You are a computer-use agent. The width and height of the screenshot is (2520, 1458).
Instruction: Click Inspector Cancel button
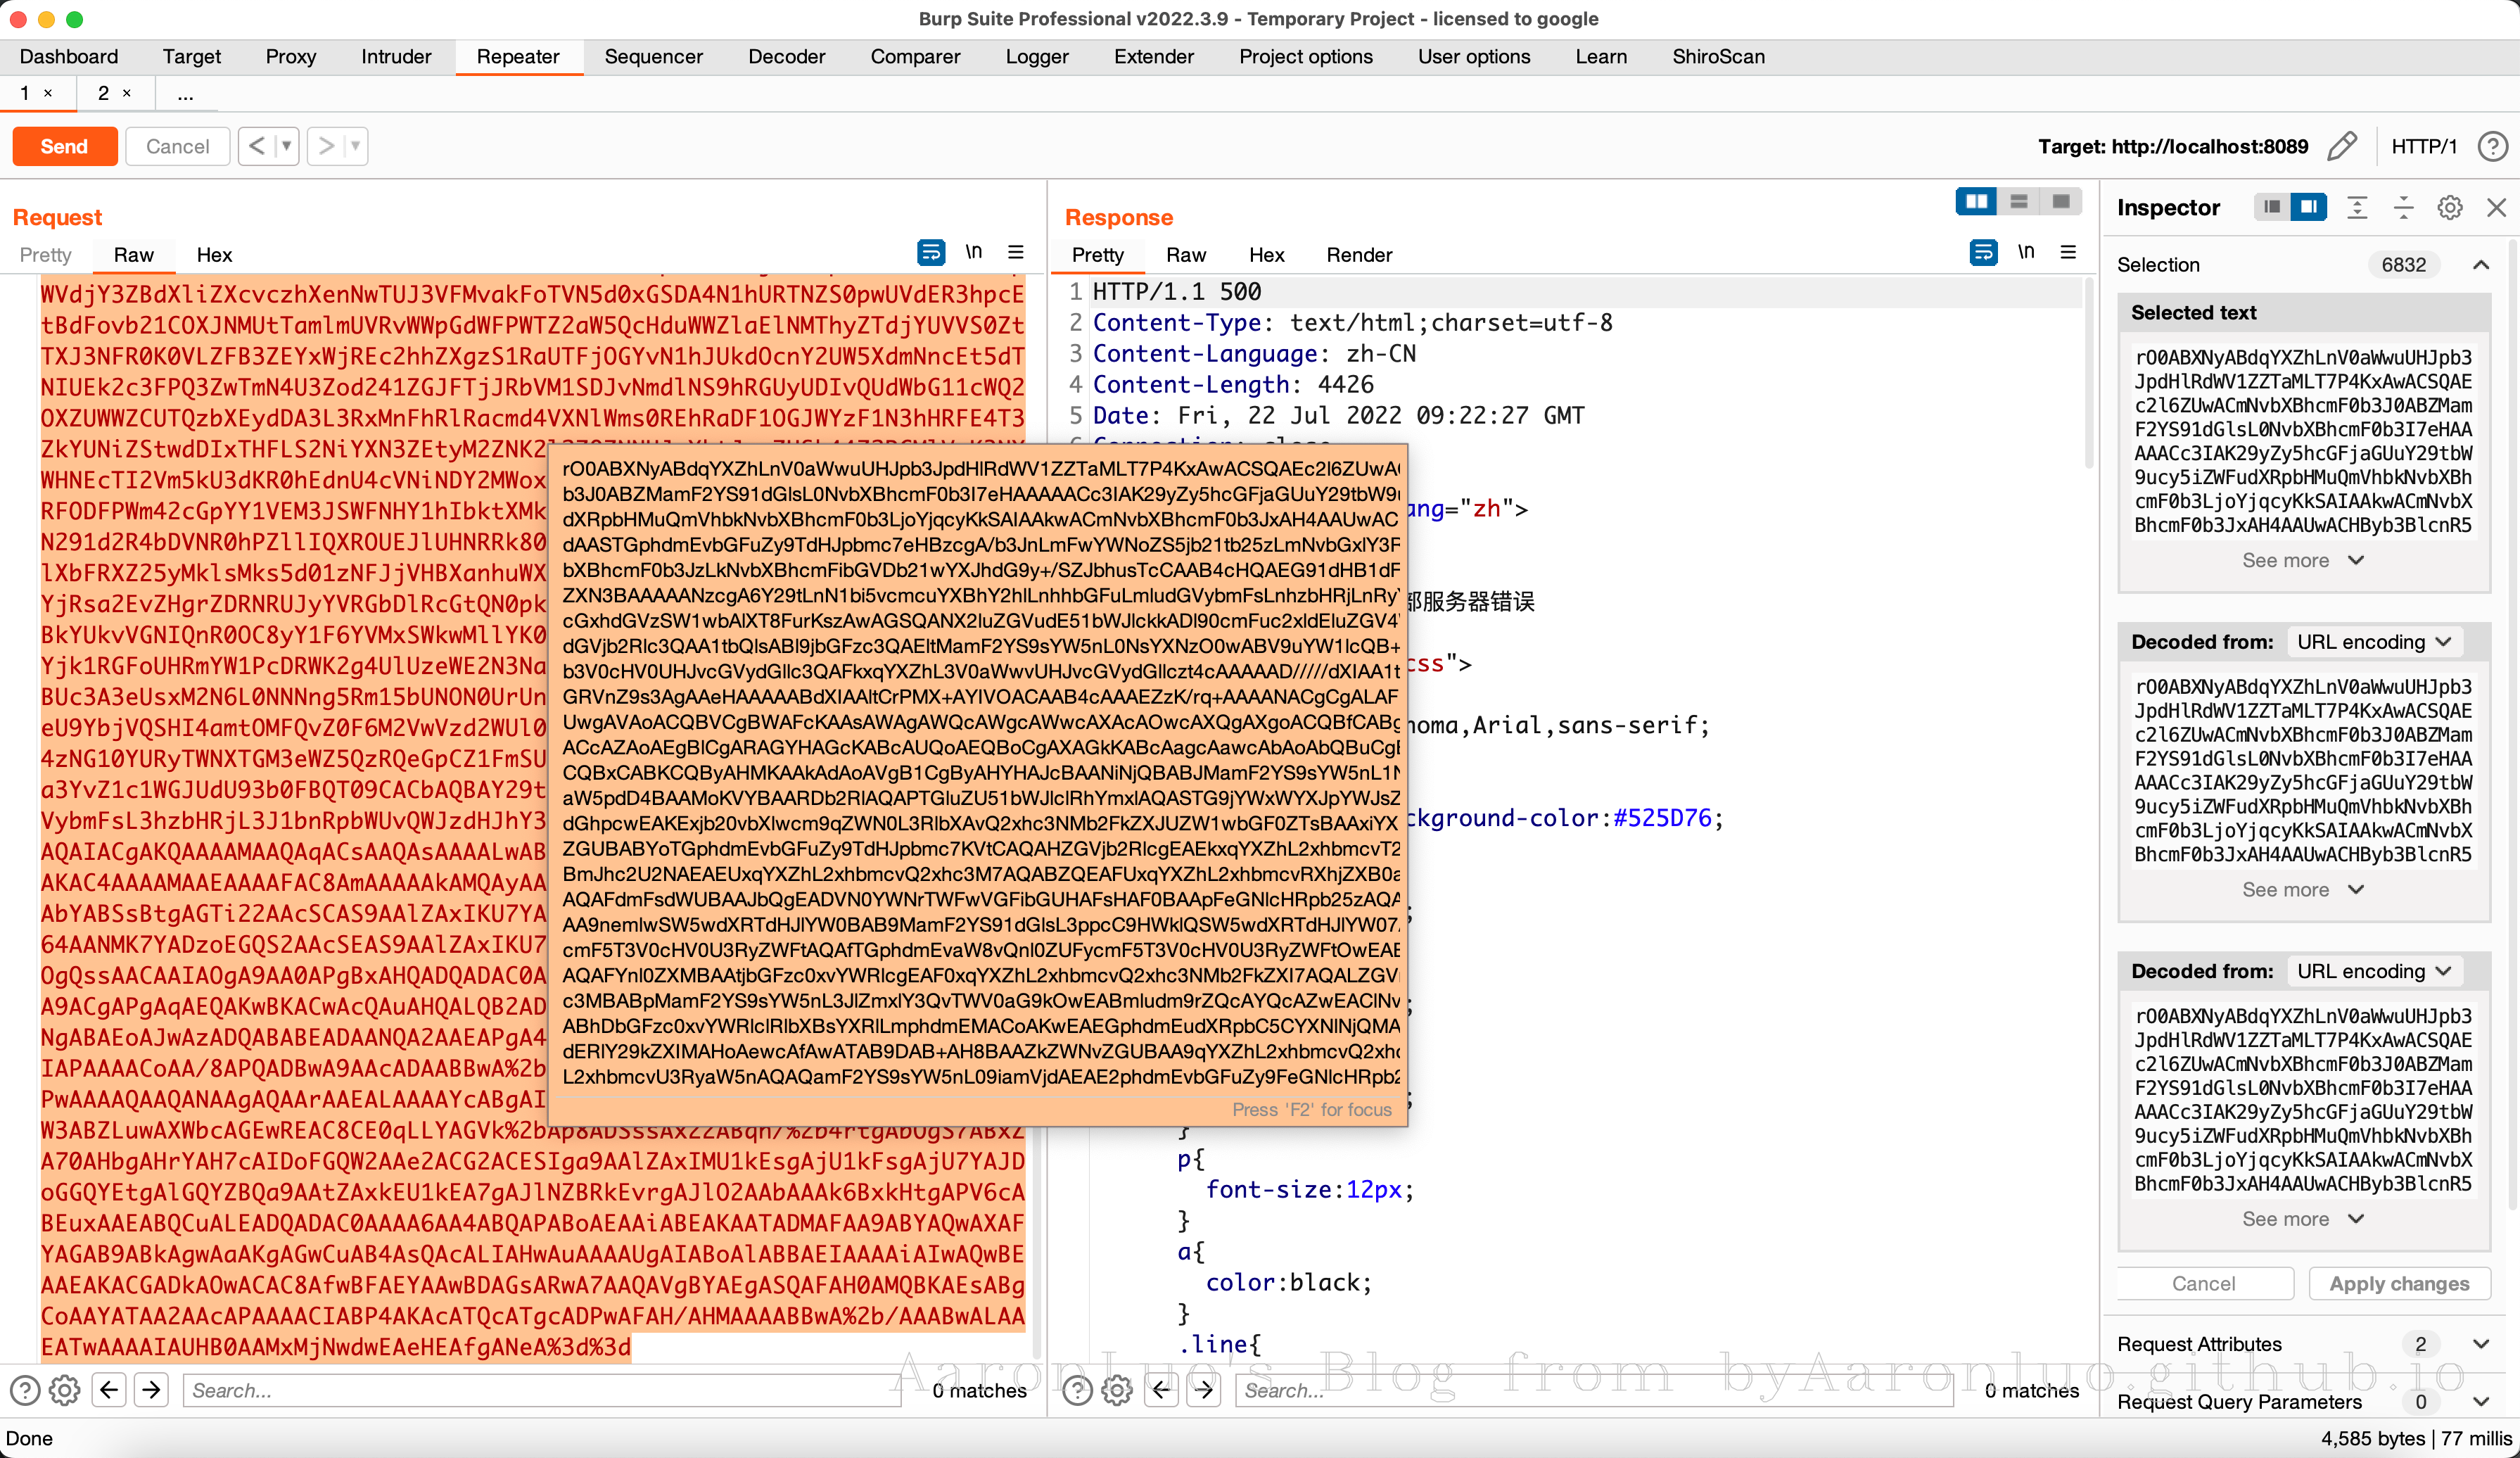pyautogui.click(x=2203, y=1283)
